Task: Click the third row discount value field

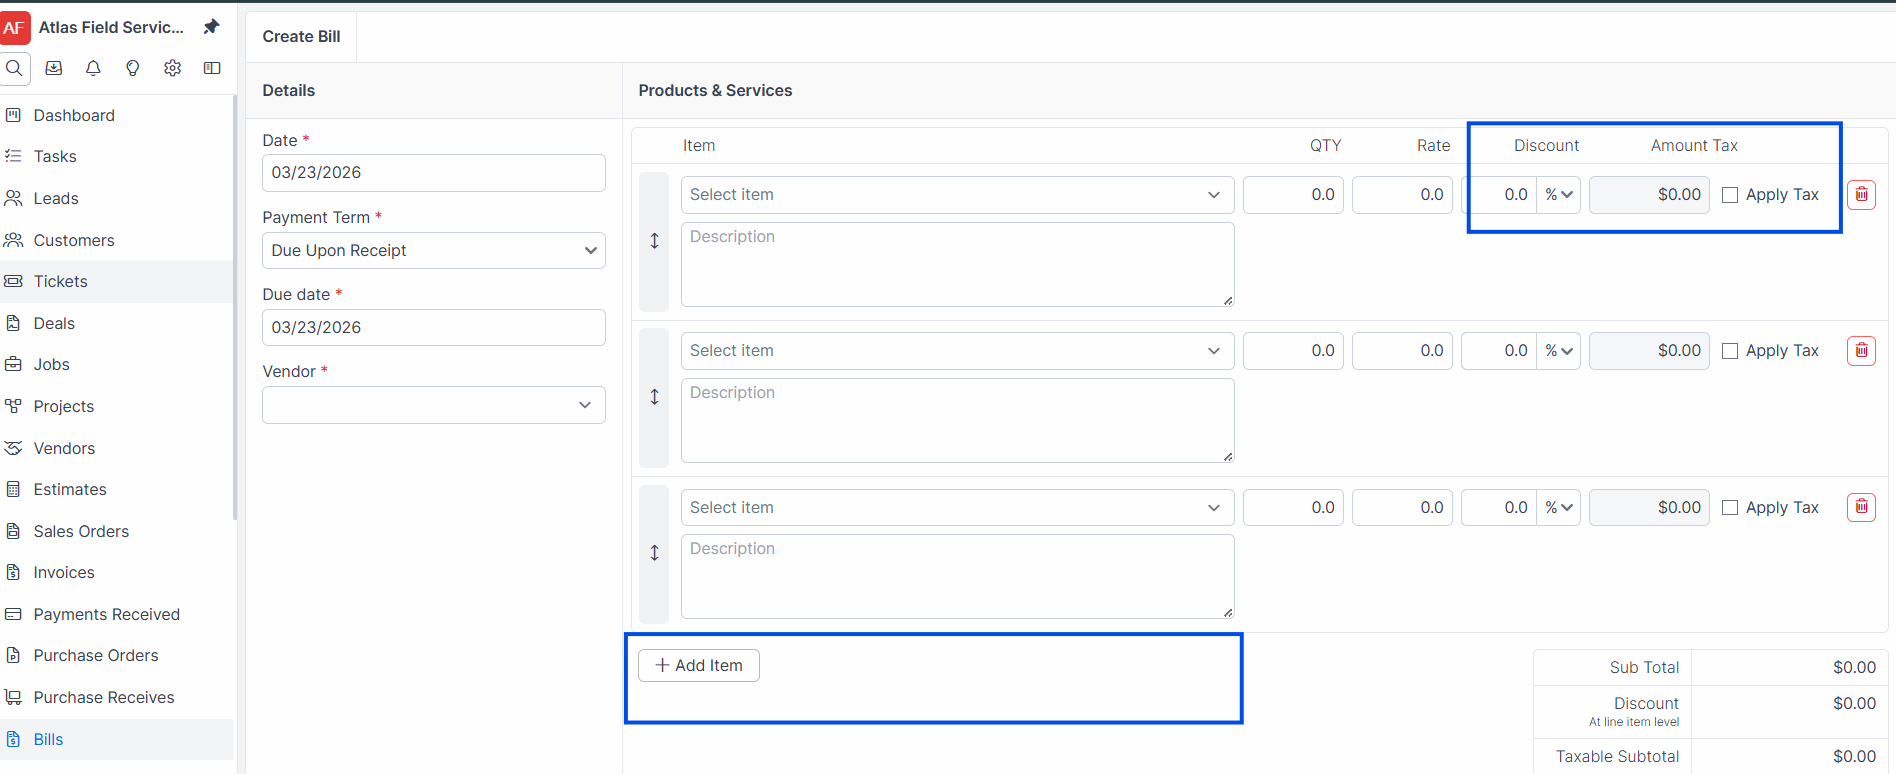Action: [1499, 507]
